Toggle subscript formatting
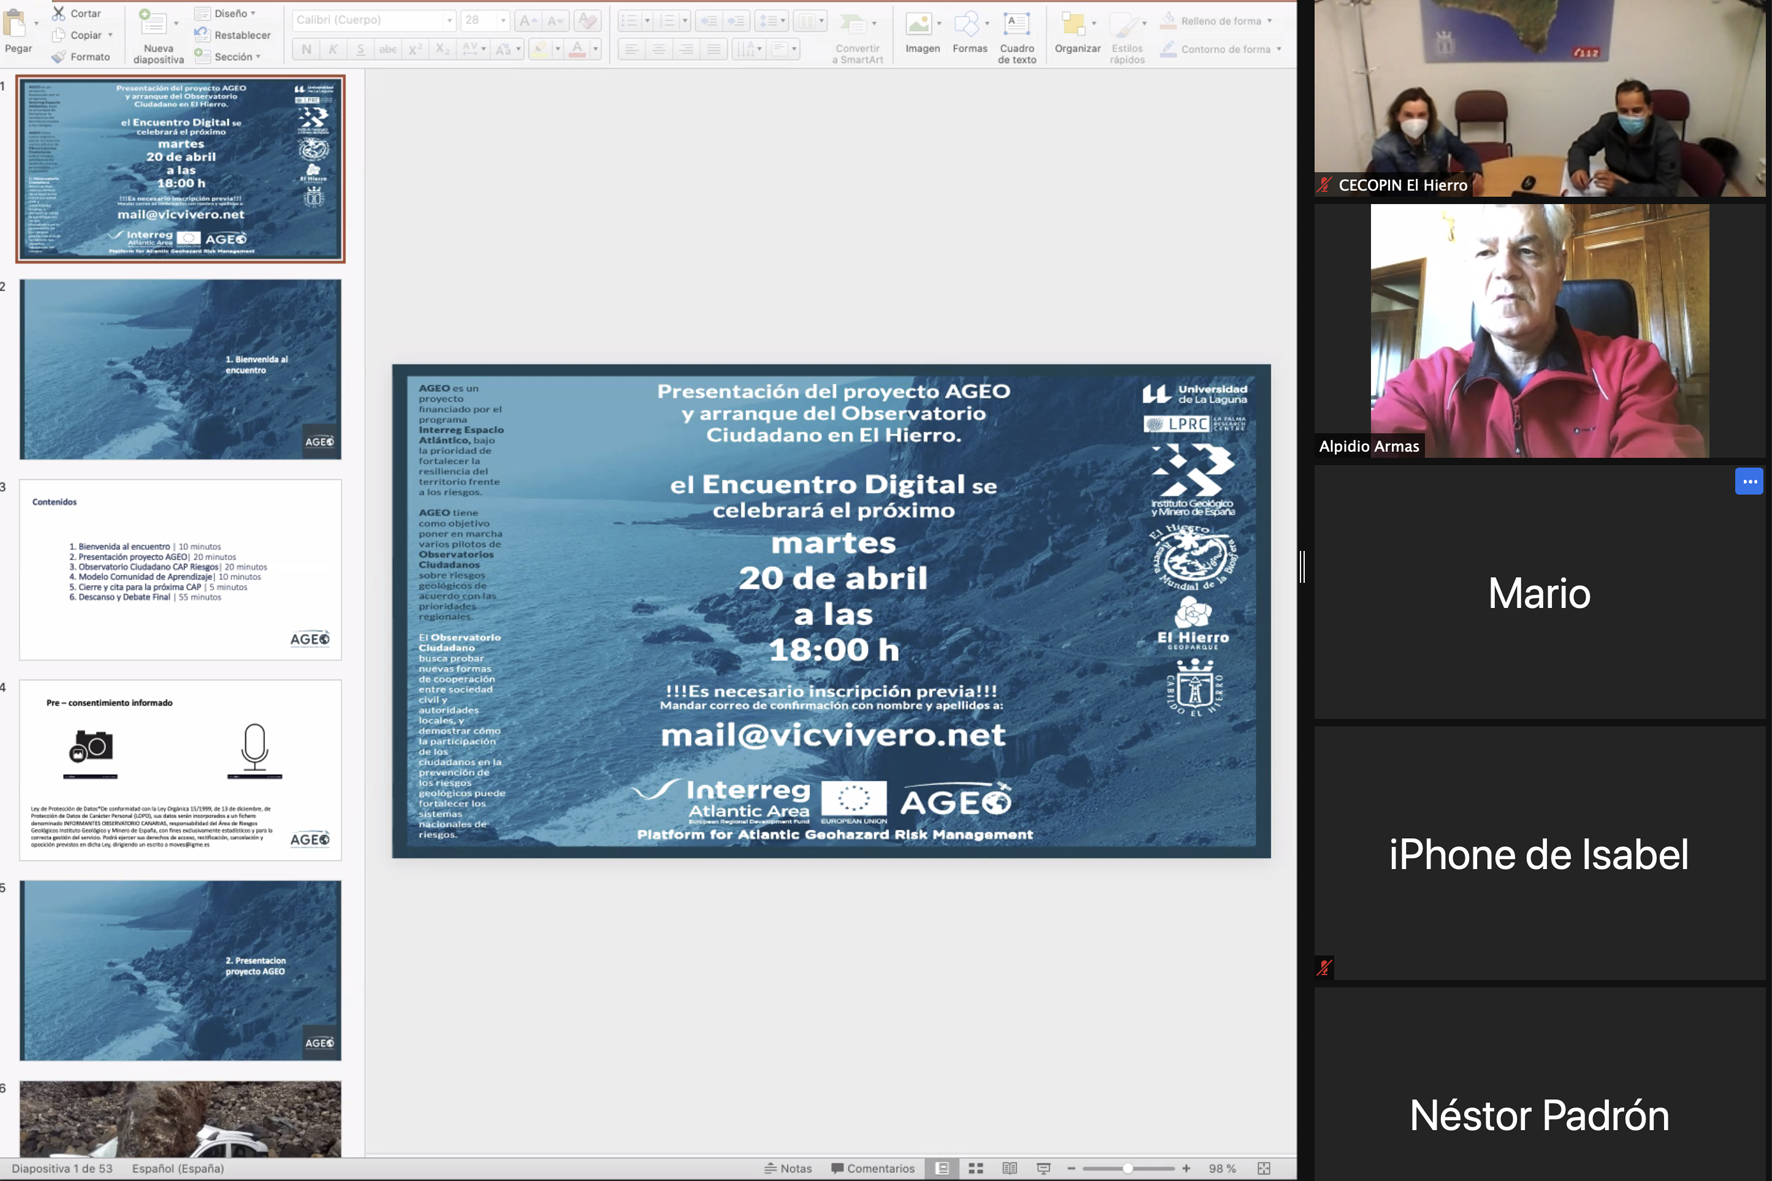 click(x=442, y=49)
